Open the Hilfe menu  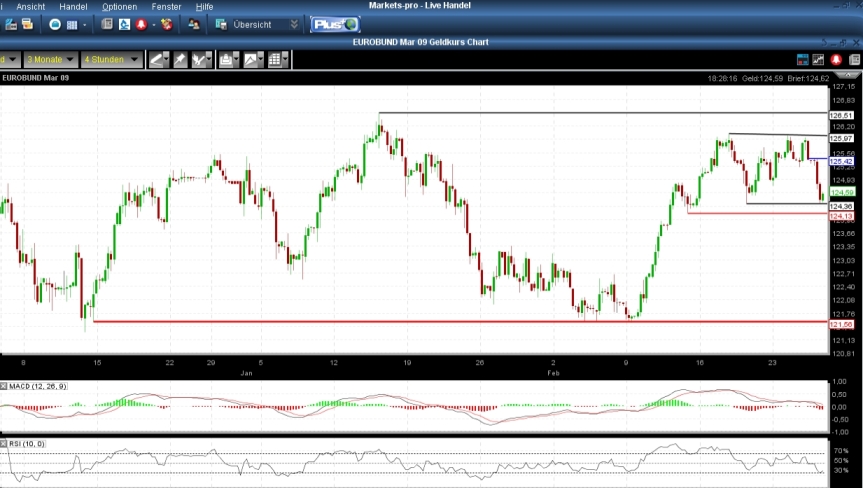pyautogui.click(x=204, y=7)
